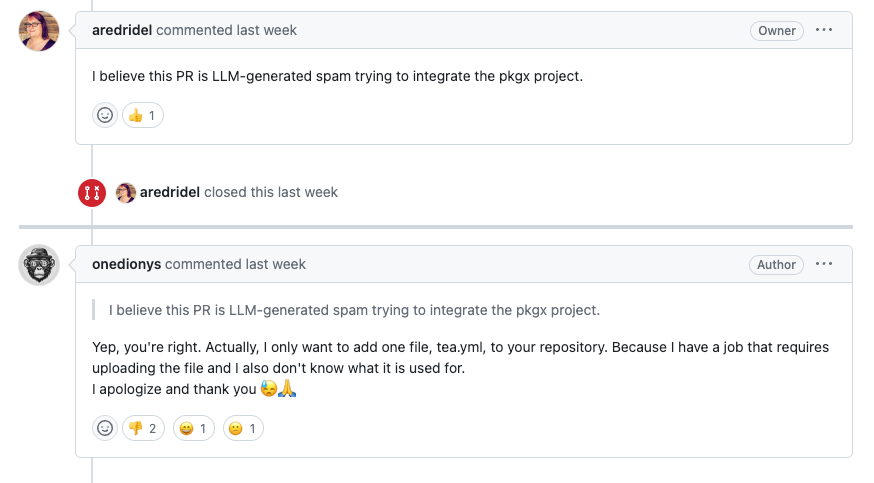Add reaction with smiley on onedionys's comment

(x=105, y=429)
